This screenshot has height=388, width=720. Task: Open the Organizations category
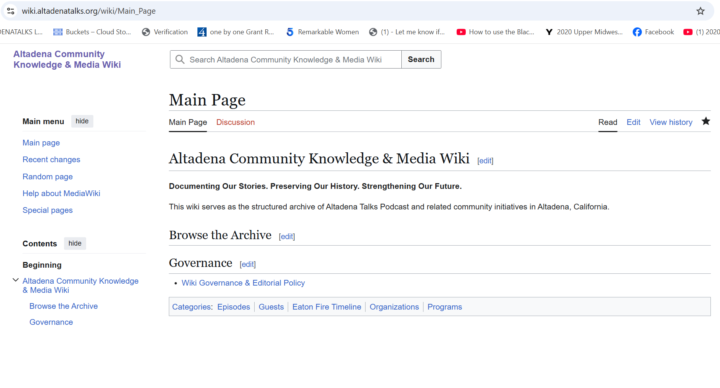[394, 307]
